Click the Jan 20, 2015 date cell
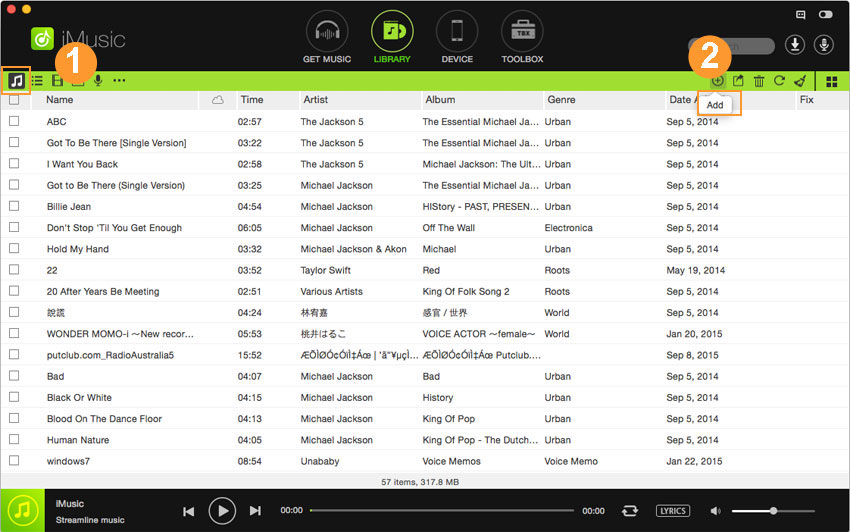 (x=694, y=334)
